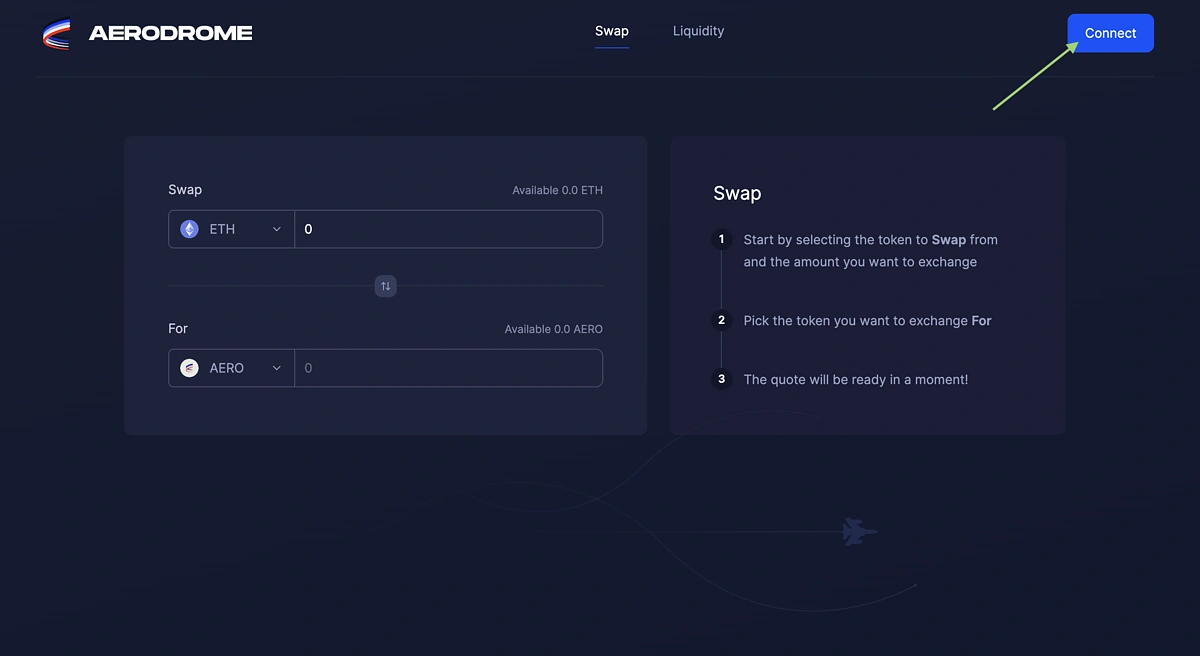Screen dimensions: 1200x656
Task: Open the Swap tab
Action: pyautogui.click(x=612, y=31)
